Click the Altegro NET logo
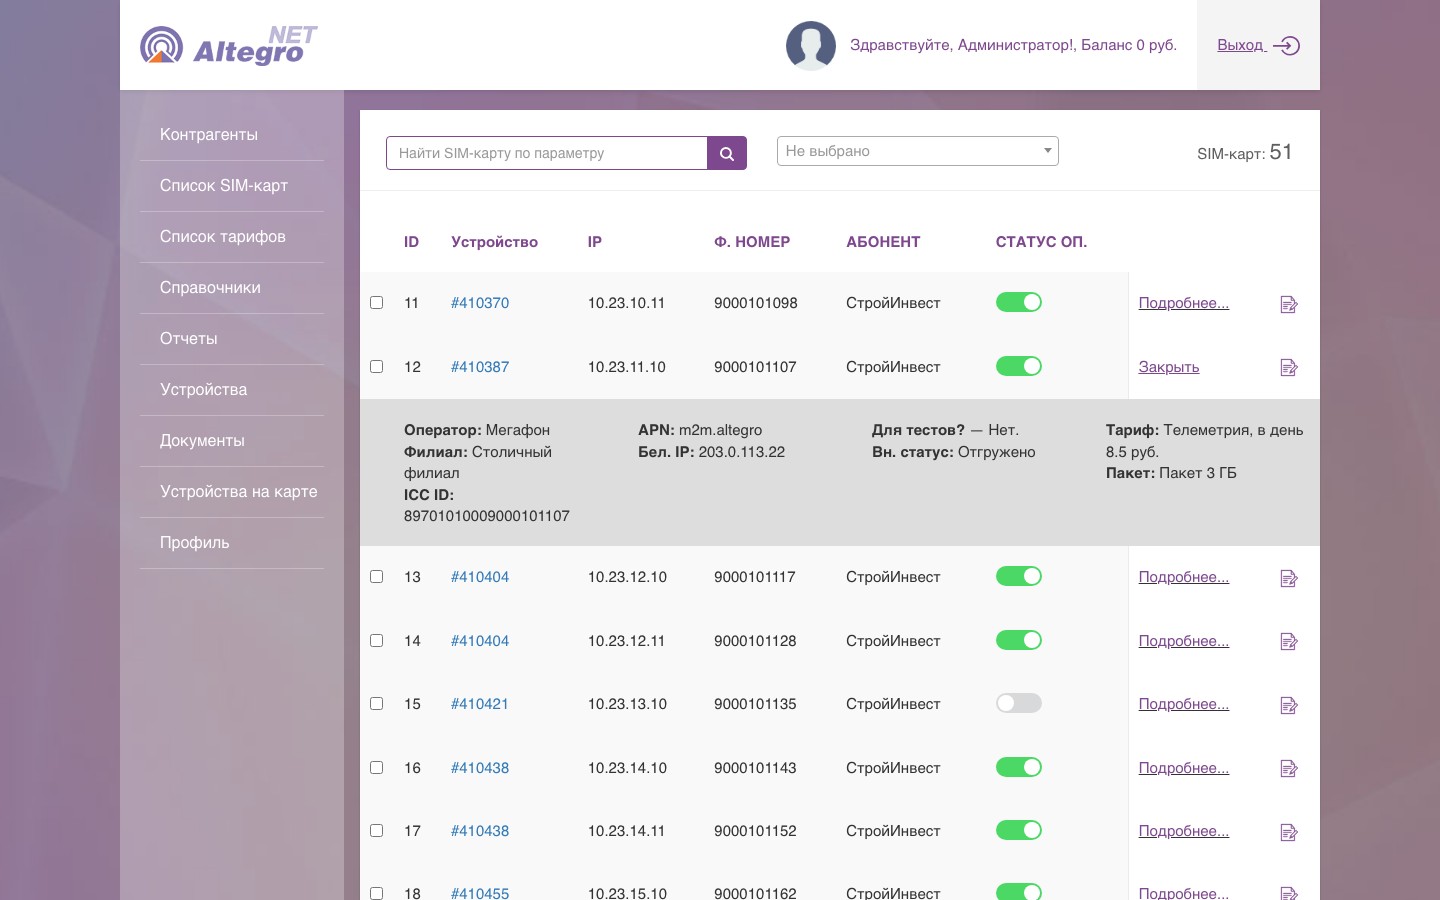 (229, 45)
